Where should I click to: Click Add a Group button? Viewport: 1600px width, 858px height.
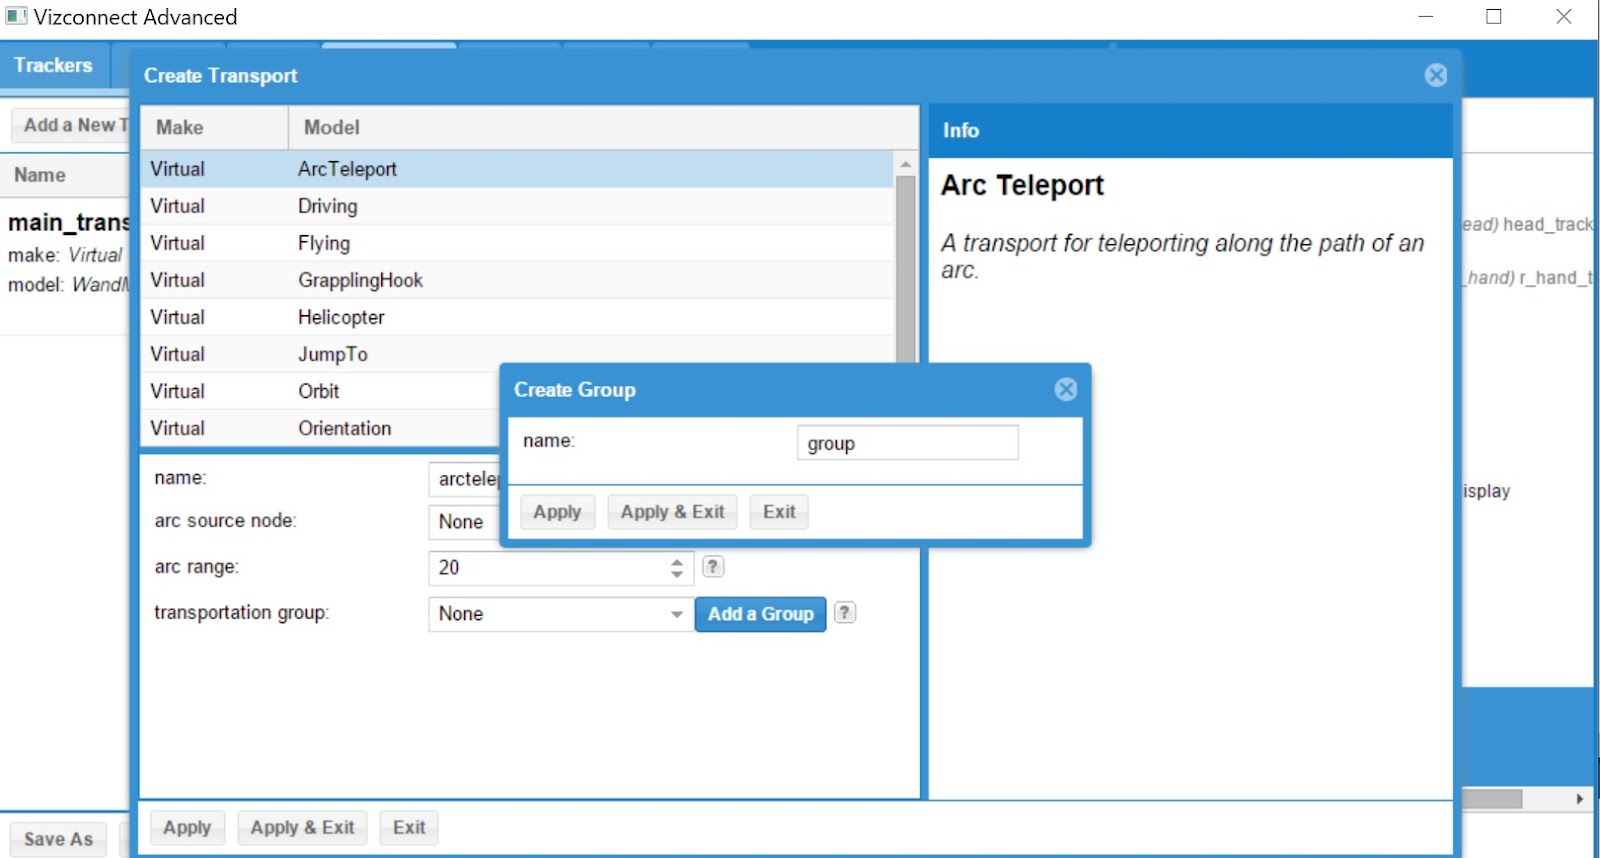click(761, 614)
